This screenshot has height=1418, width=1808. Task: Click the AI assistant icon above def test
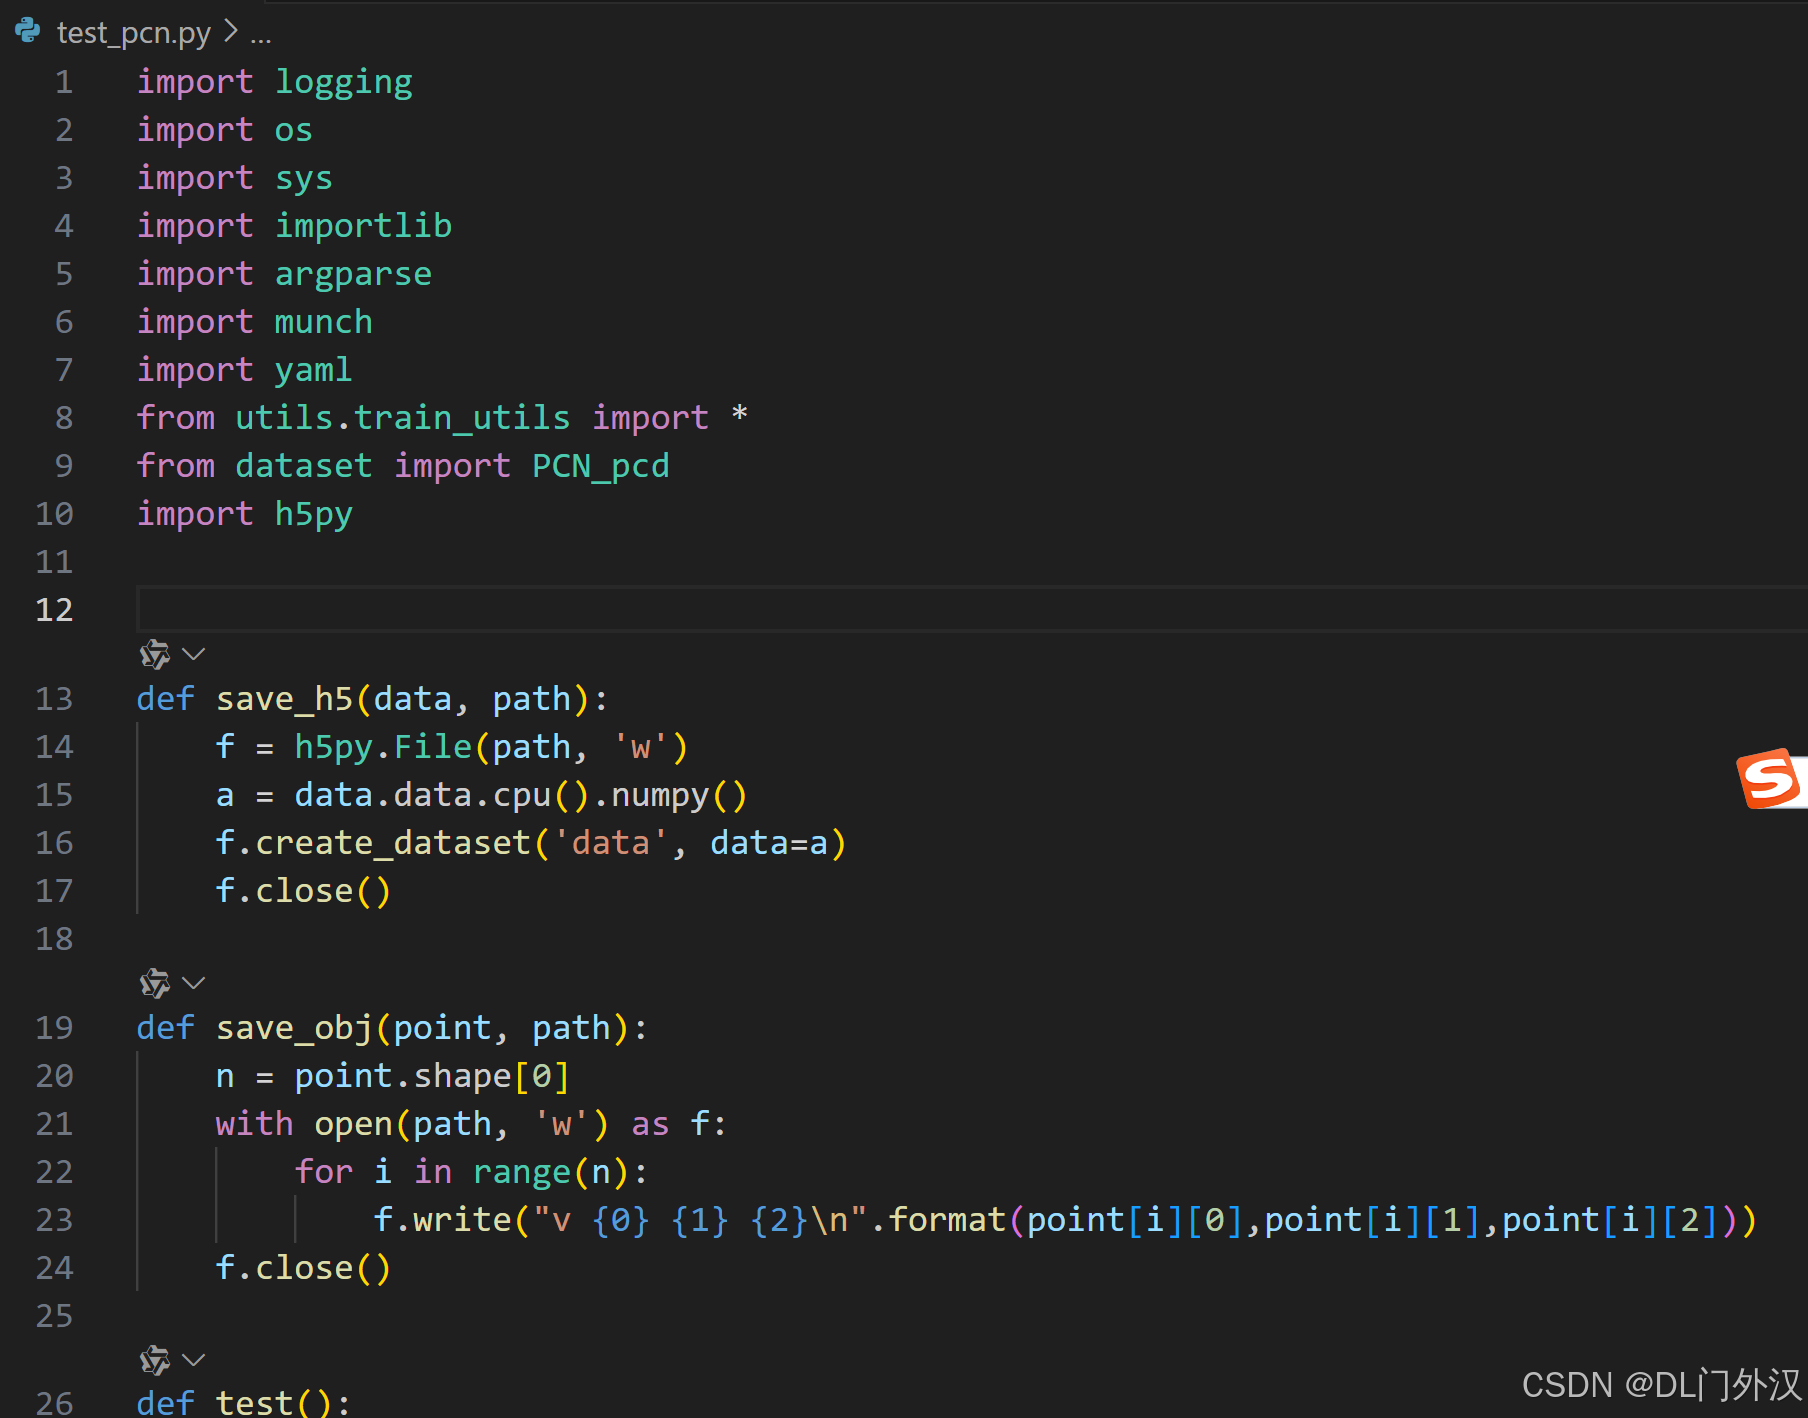(153, 1360)
